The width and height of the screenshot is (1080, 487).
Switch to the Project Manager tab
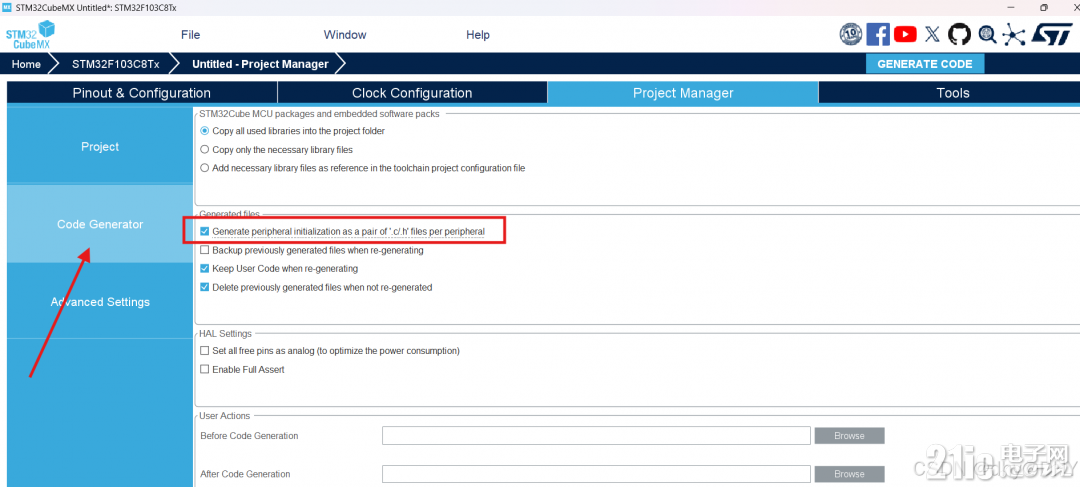click(683, 93)
